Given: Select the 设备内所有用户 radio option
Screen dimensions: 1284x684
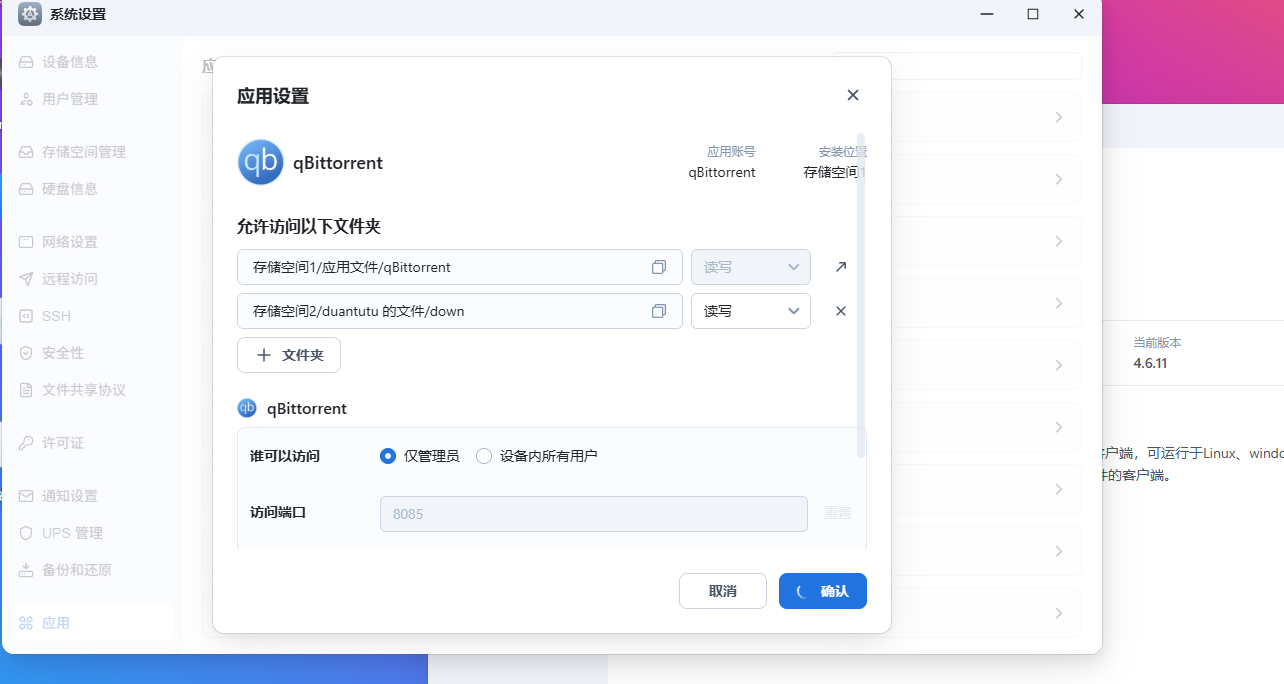Looking at the screenshot, I should tap(484, 456).
